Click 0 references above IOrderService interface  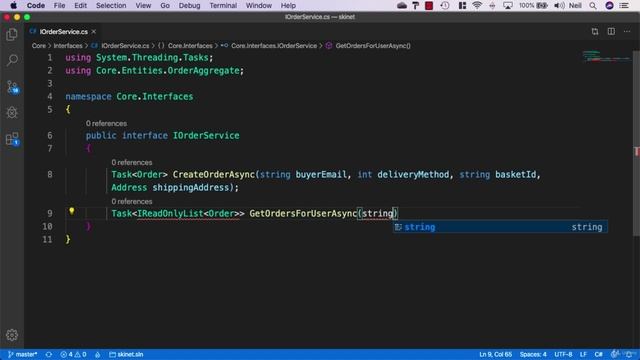pos(106,123)
